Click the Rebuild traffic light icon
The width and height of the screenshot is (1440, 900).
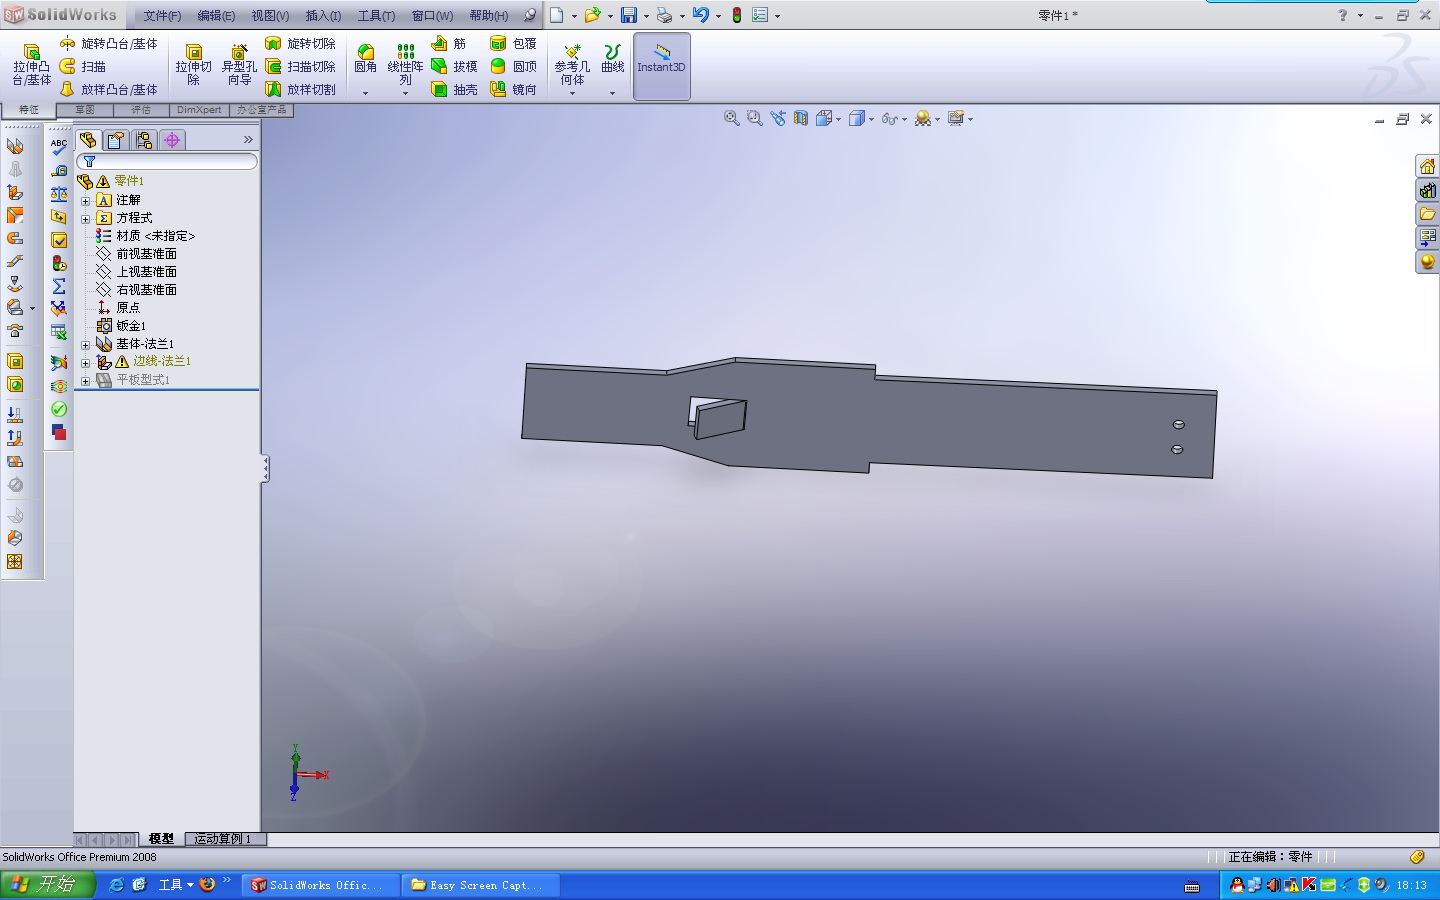(x=737, y=15)
